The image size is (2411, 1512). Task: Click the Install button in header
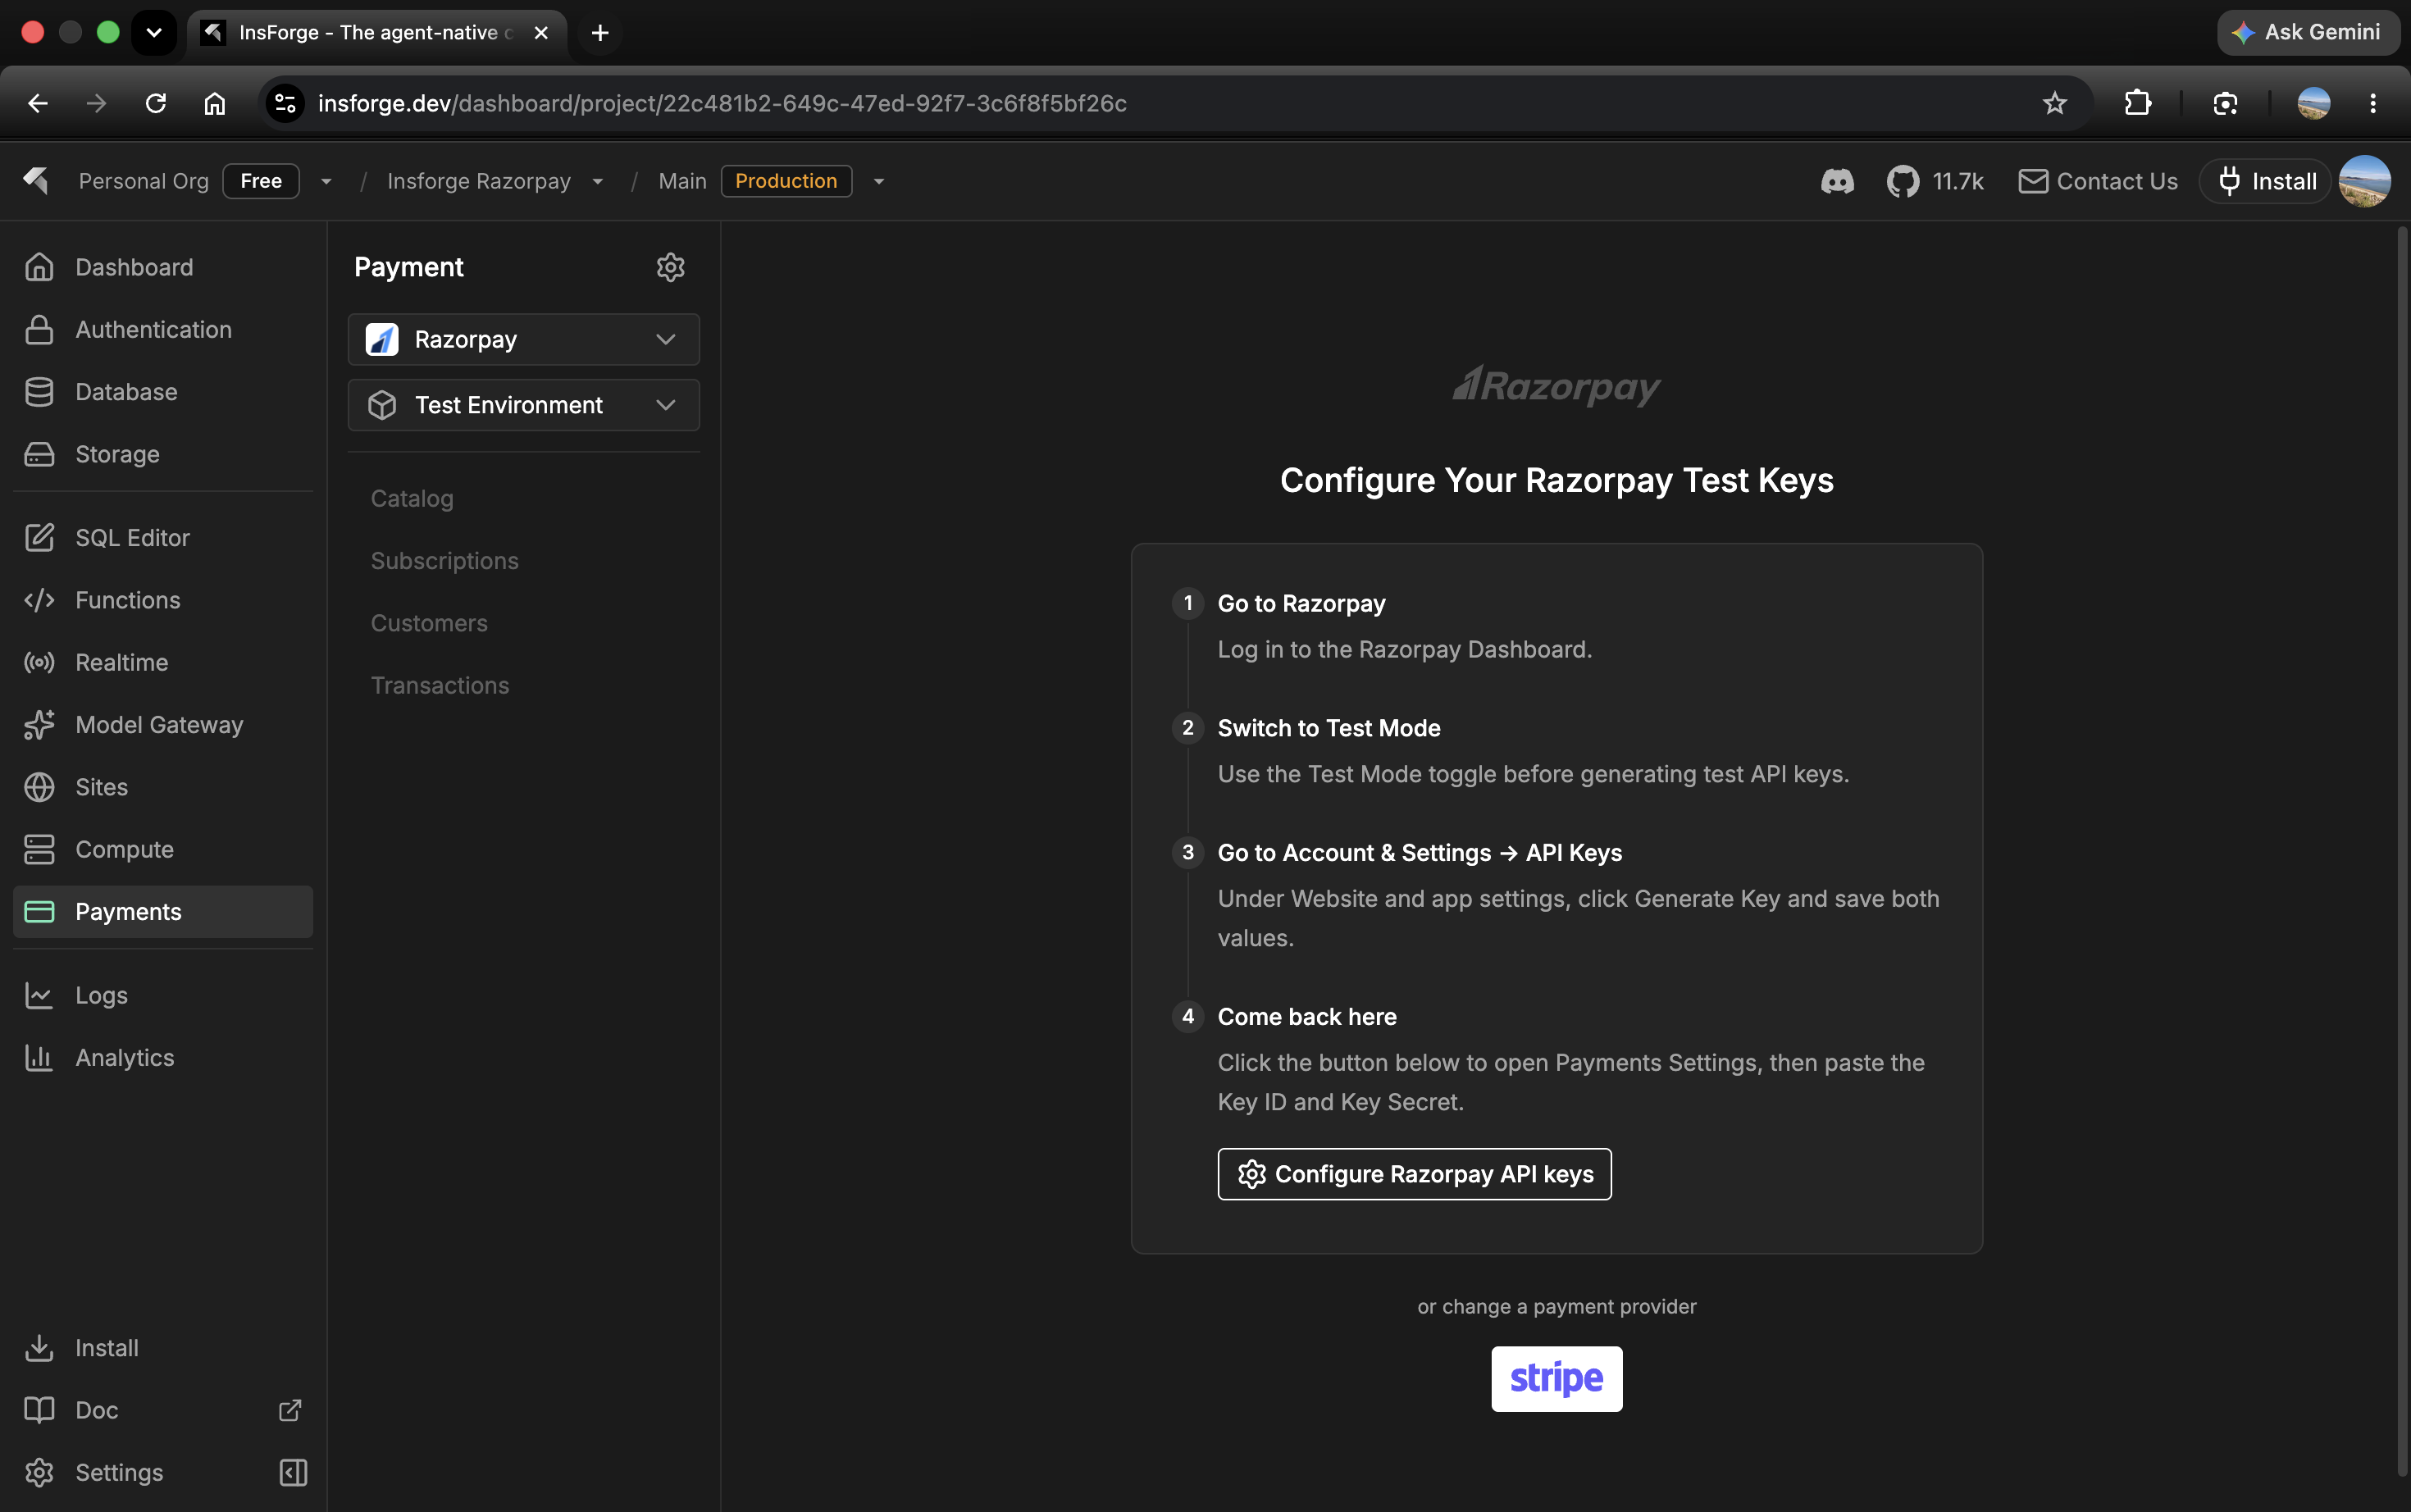pyautogui.click(x=2265, y=181)
